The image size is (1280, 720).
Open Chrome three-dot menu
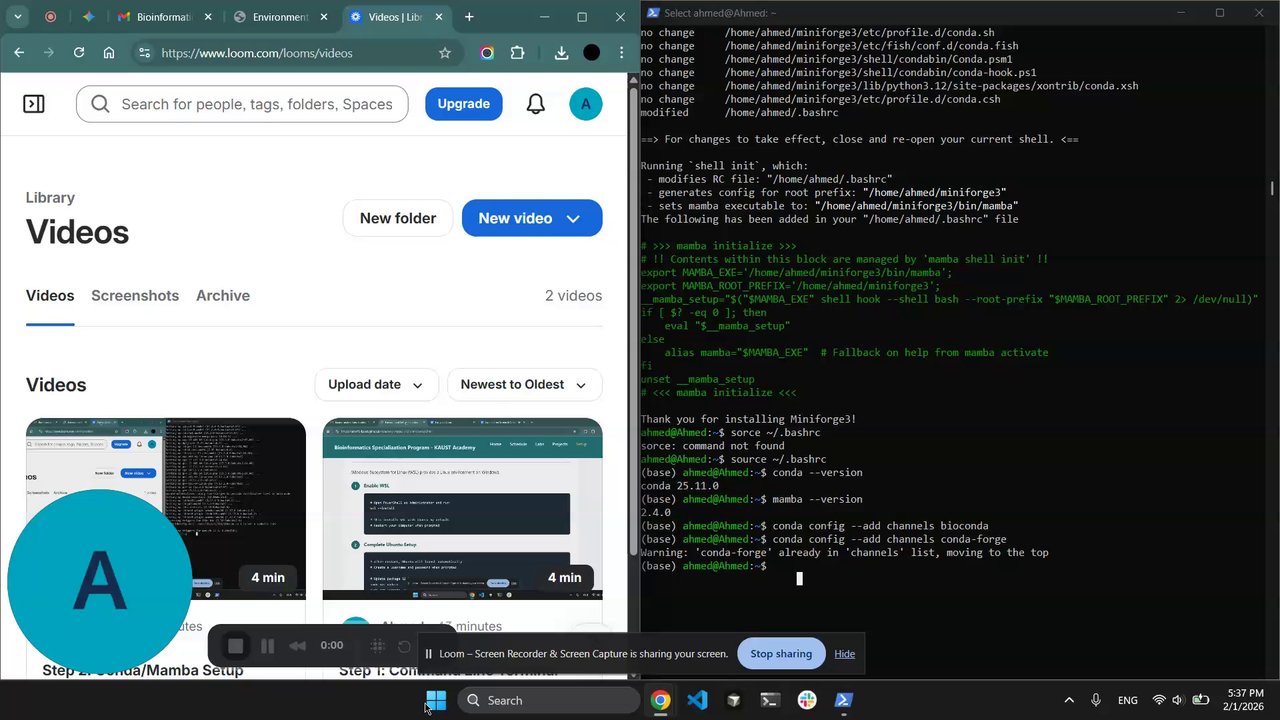click(621, 53)
